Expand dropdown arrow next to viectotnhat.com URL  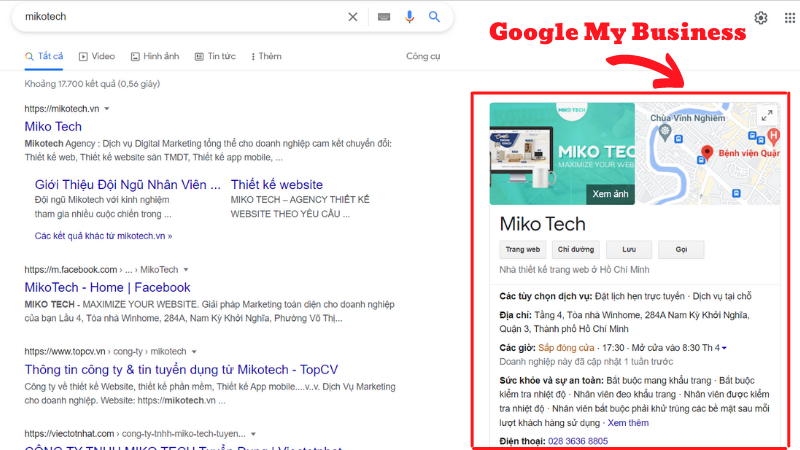click(x=253, y=434)
